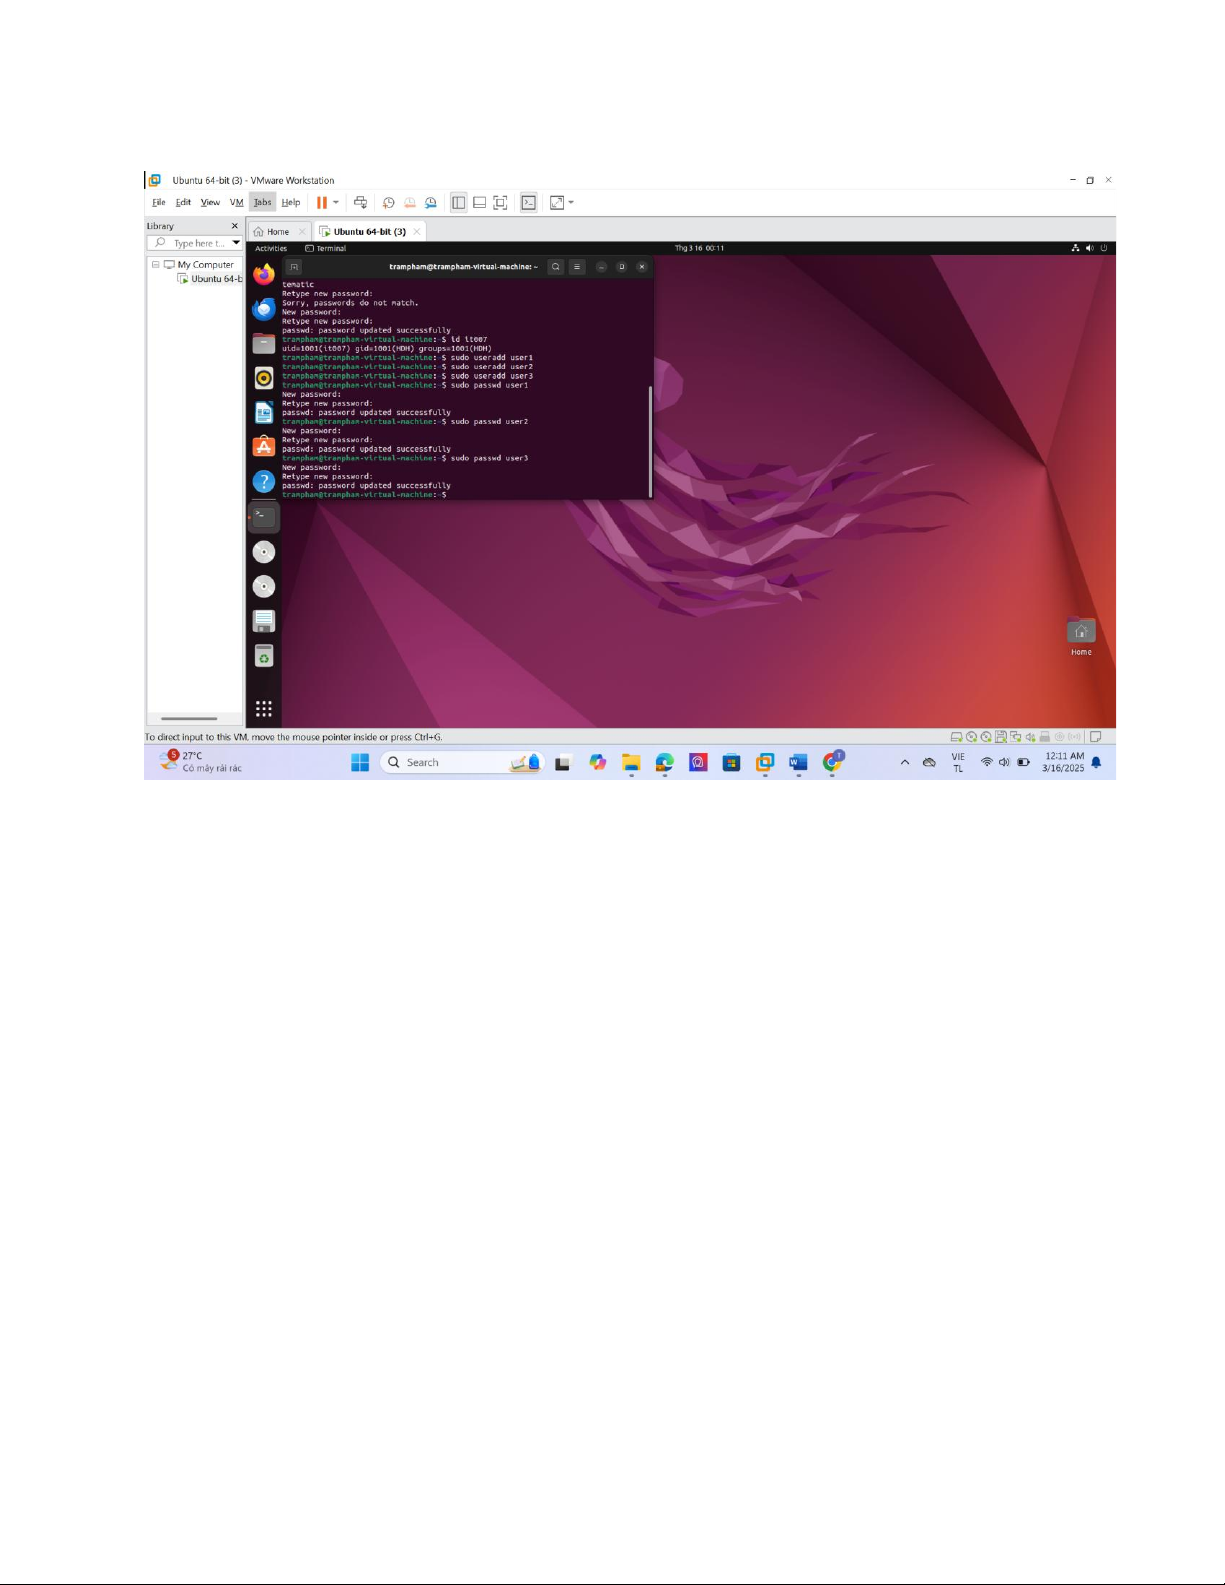Screen dimensions: 1225x1585
Task: Click the terminal search icon
Action: tap(556, 267)
